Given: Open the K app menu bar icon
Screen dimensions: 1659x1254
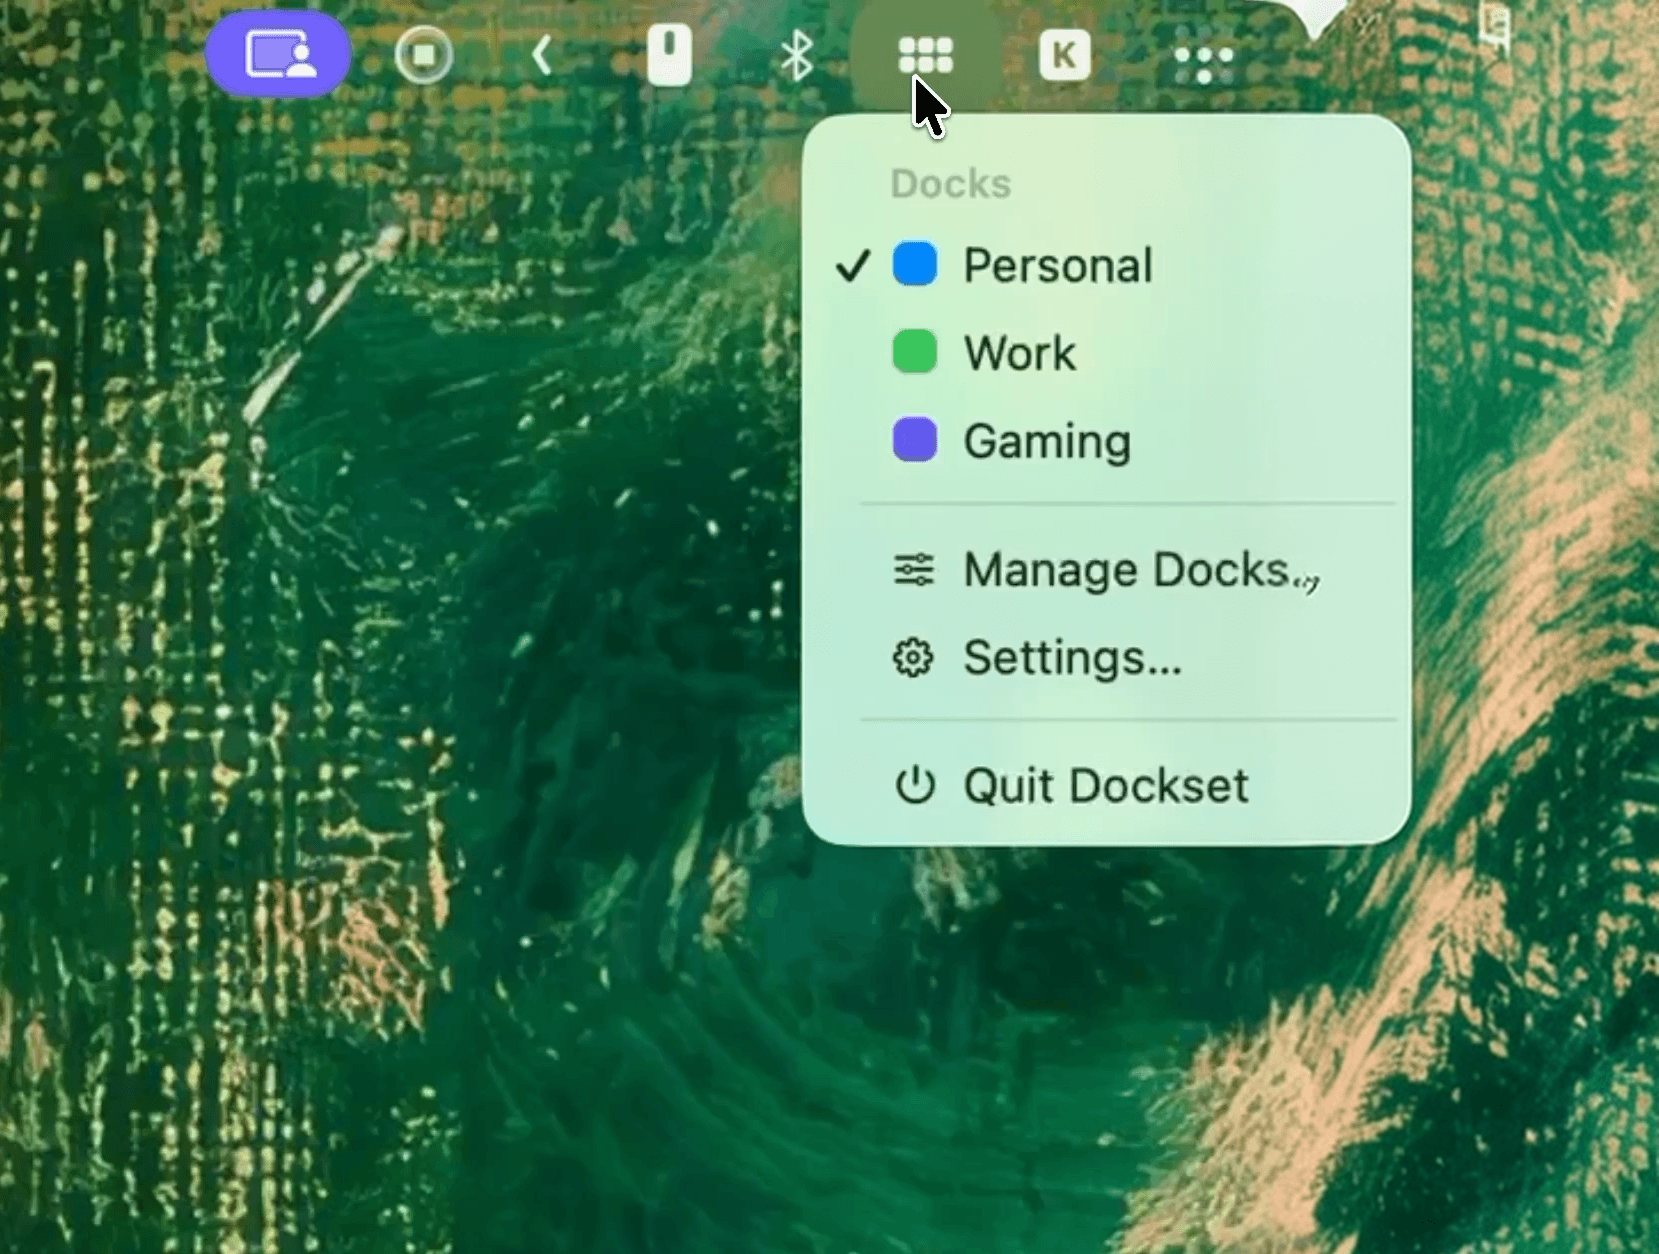Looking at the screenshot, I should (1064, 55).
